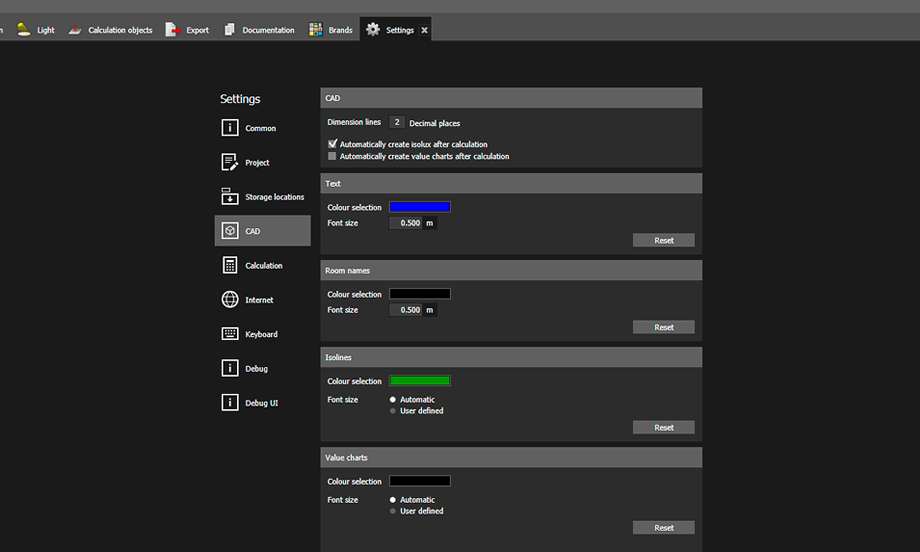Click the Calculation calculator icon
920x552 pixels.
pos(230,265)
